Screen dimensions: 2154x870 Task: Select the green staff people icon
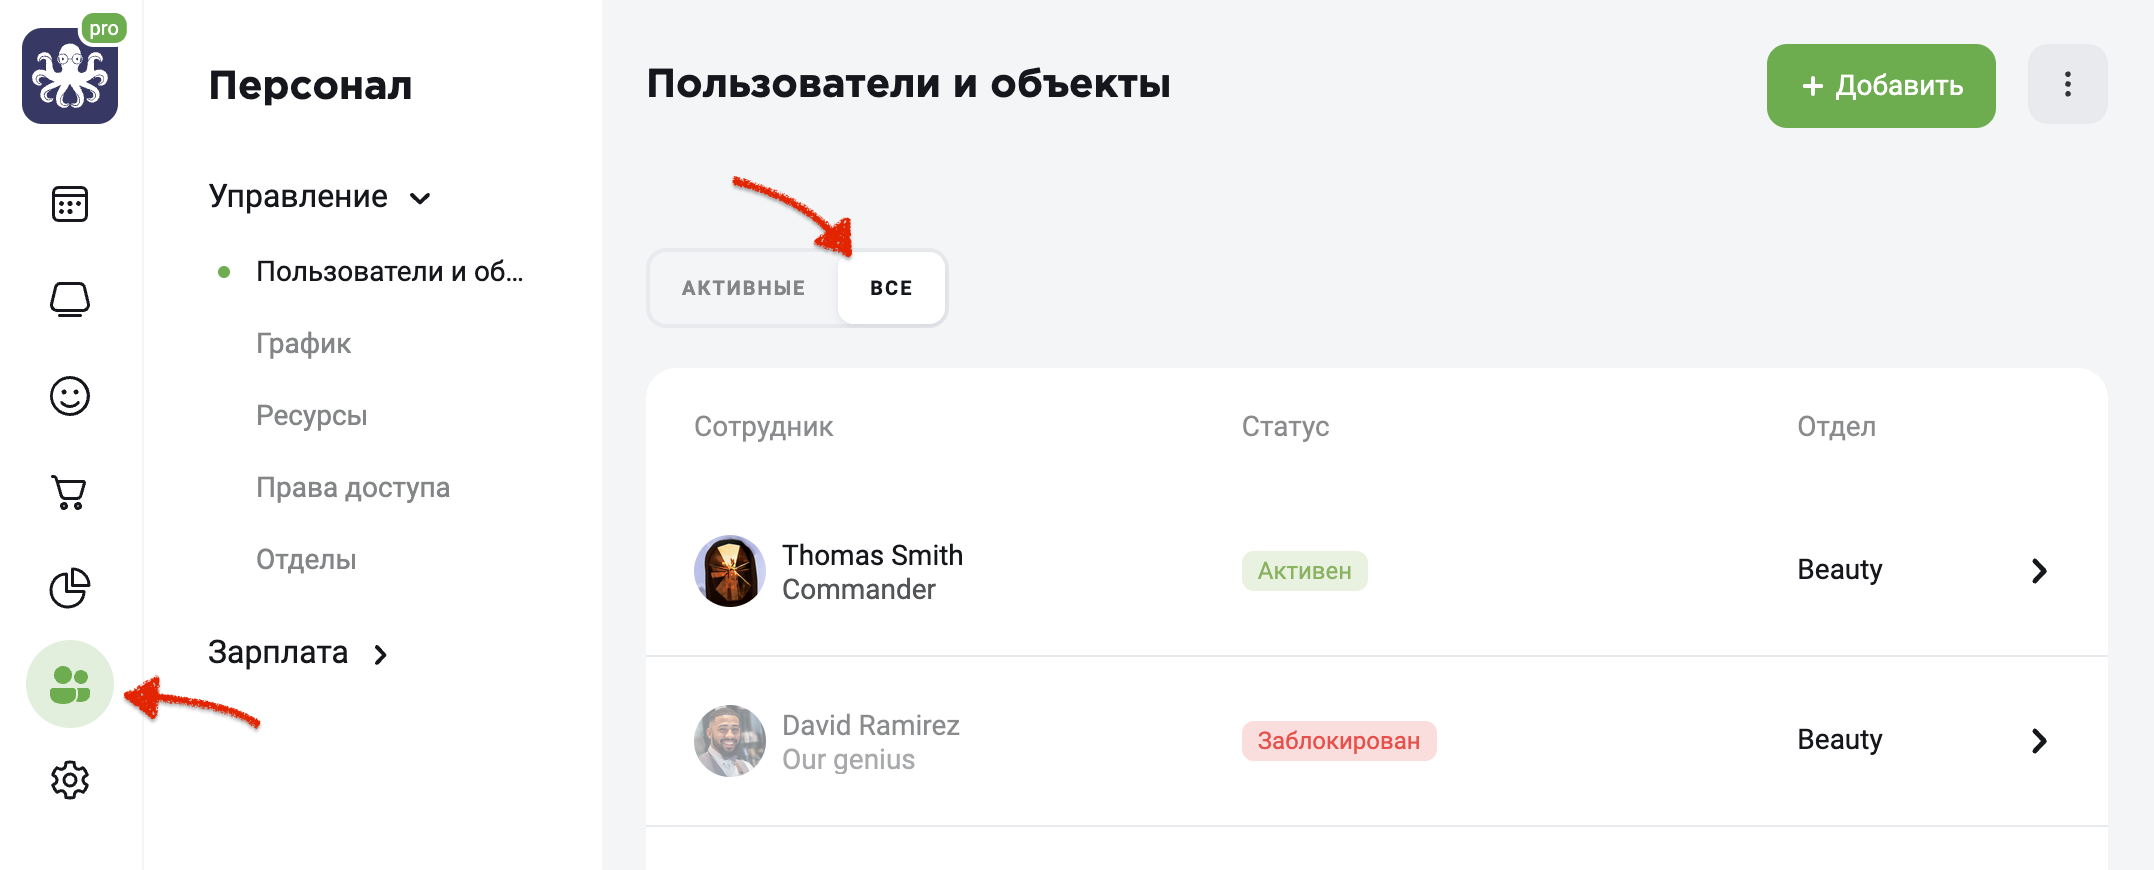coord(70,684)
